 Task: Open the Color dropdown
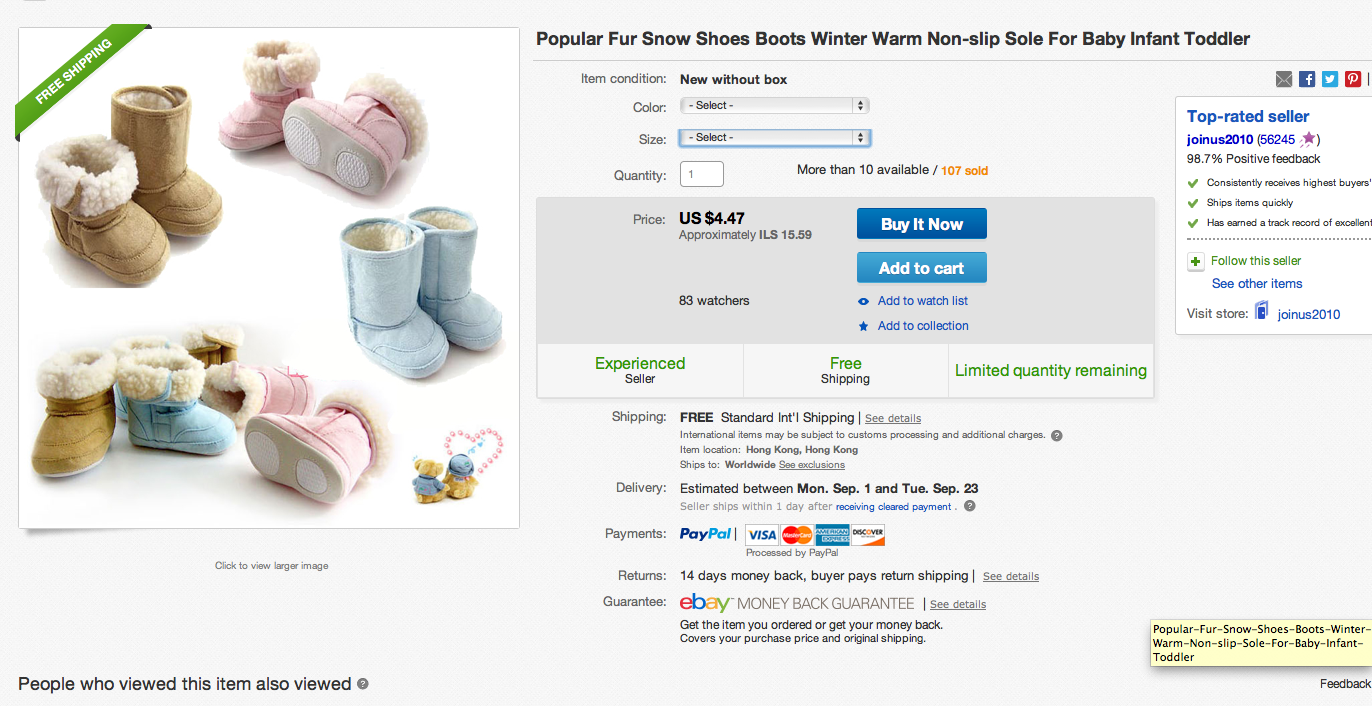(774, 105)
